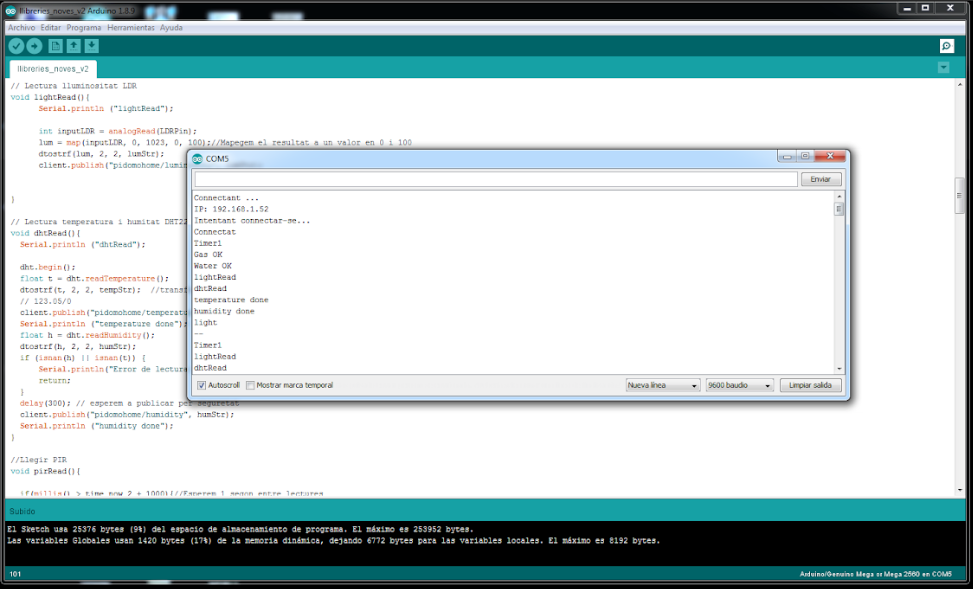
Task: Open the 9600 baudio baud rate dropdown
Action: (740, 385)
